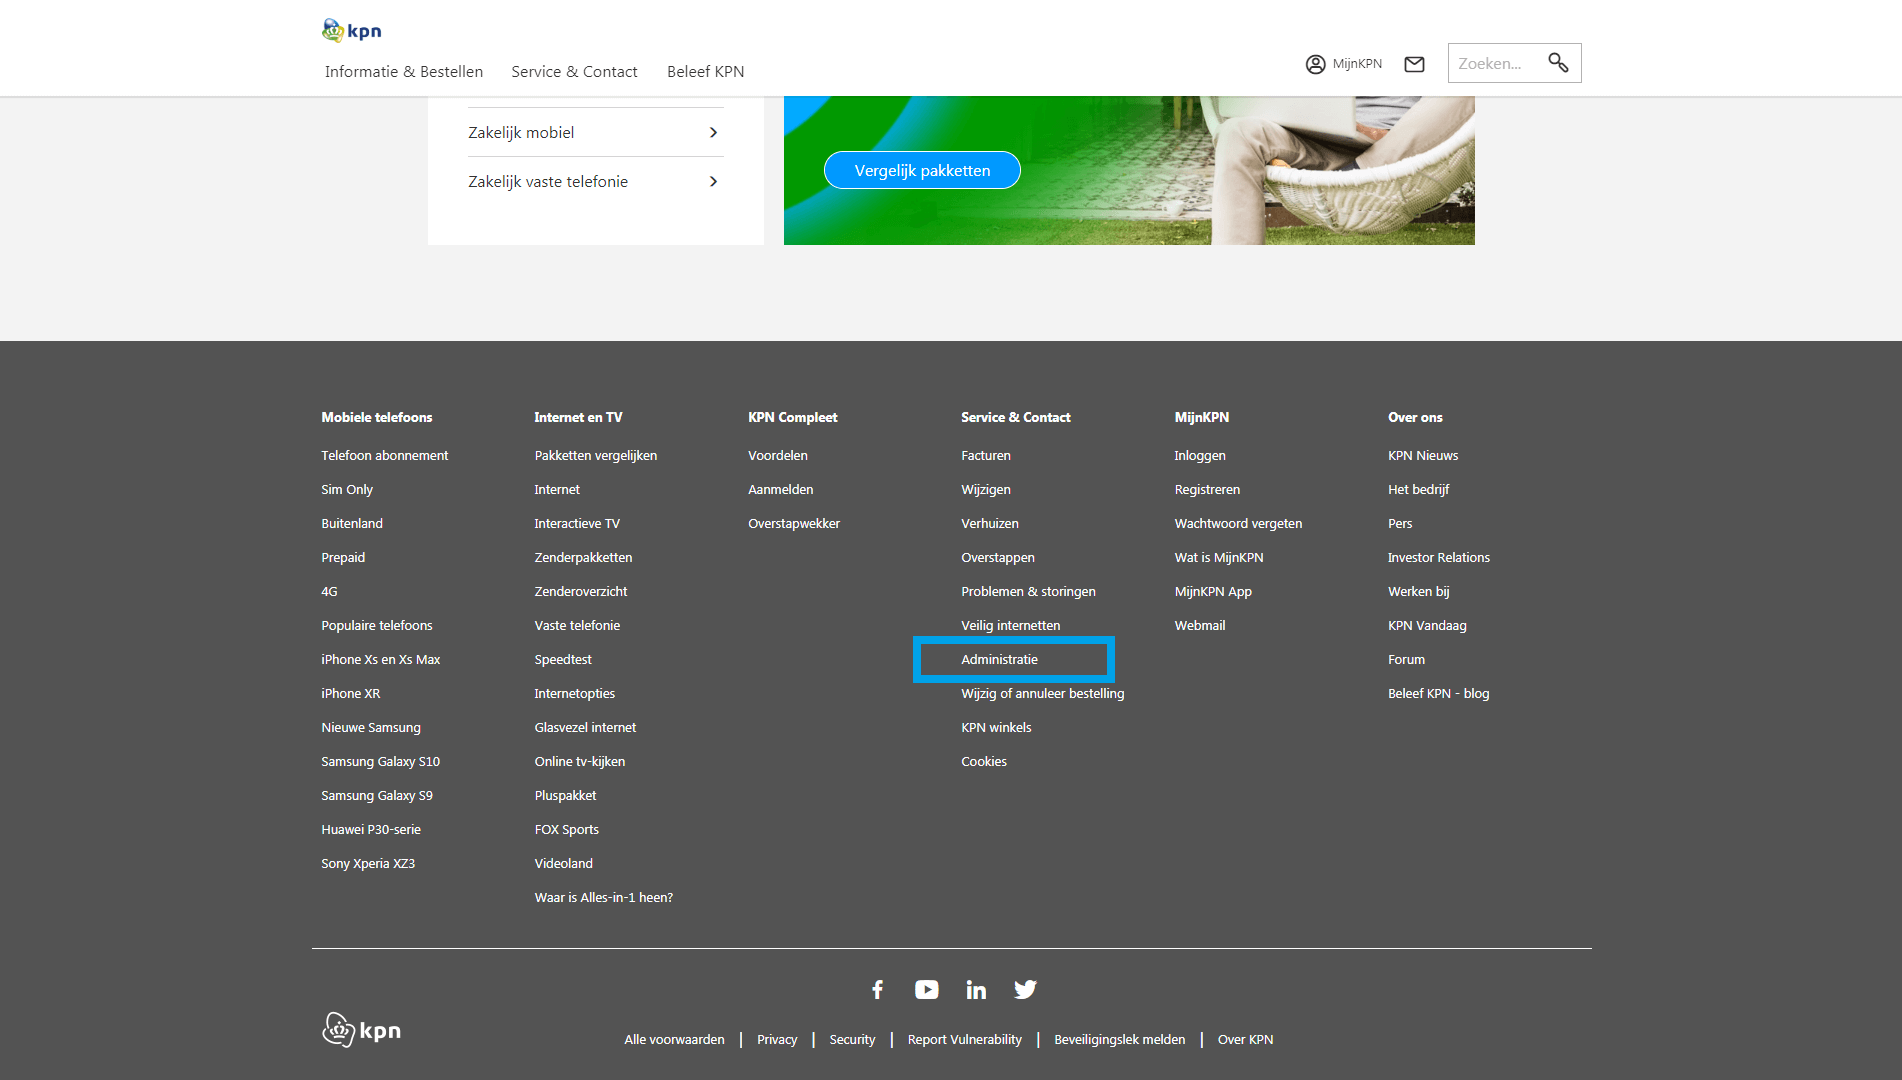This screenshot has width=1902, height=1080.
Task: Open the Interactieve TV link
Action: (x=577, y=523)
